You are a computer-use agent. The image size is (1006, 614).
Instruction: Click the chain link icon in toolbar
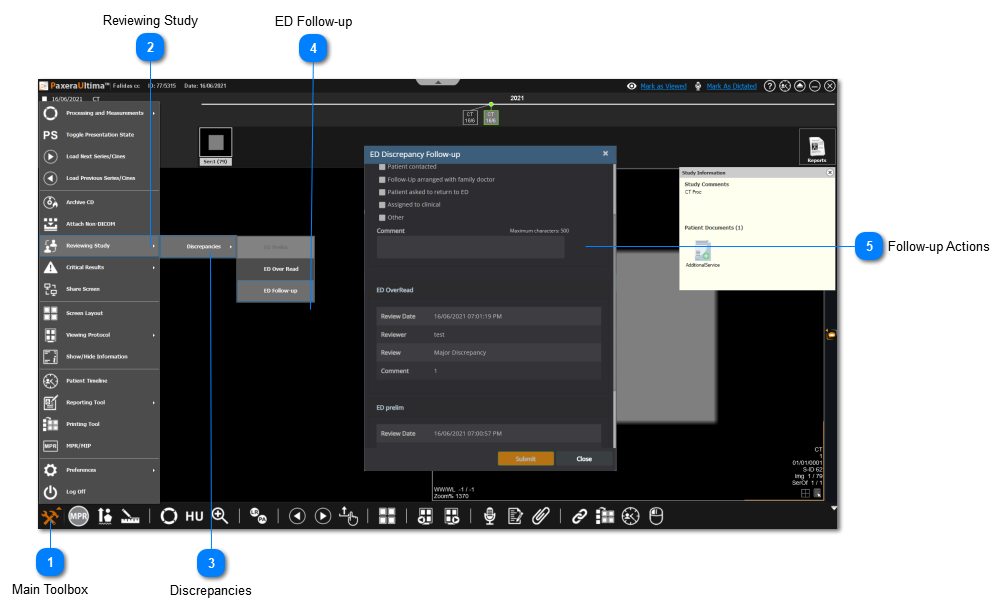pos(579,516)
